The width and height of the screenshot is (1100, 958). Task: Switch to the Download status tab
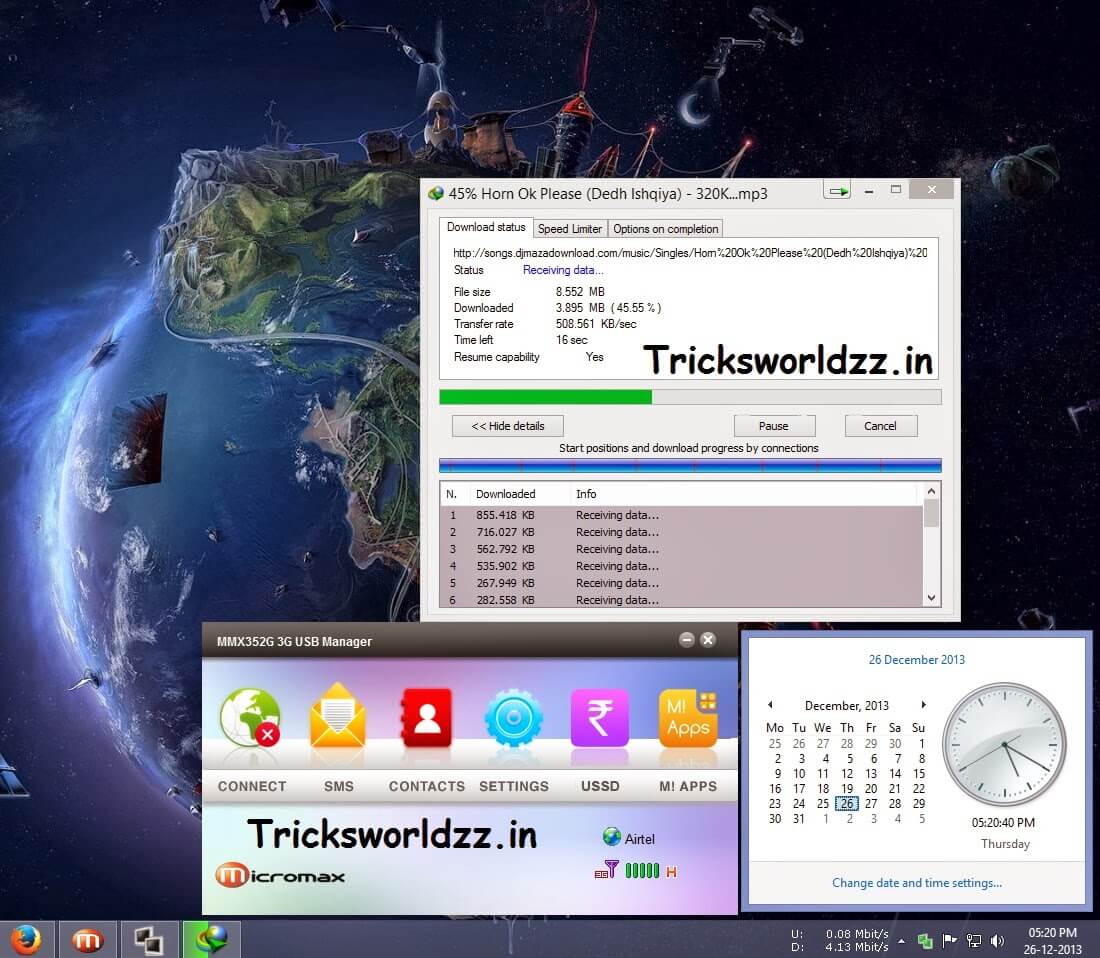[x=485, y=227]
